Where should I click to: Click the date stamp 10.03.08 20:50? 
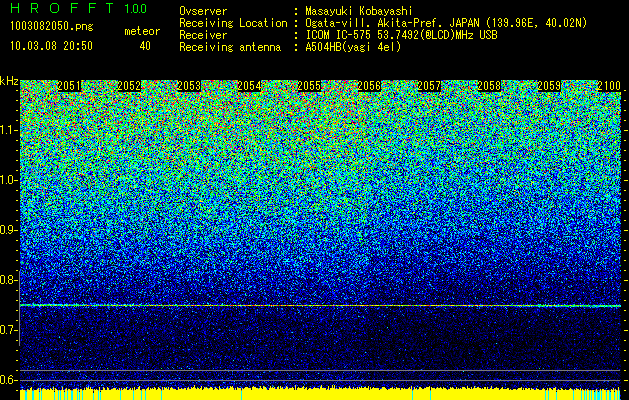pos(51,46)
